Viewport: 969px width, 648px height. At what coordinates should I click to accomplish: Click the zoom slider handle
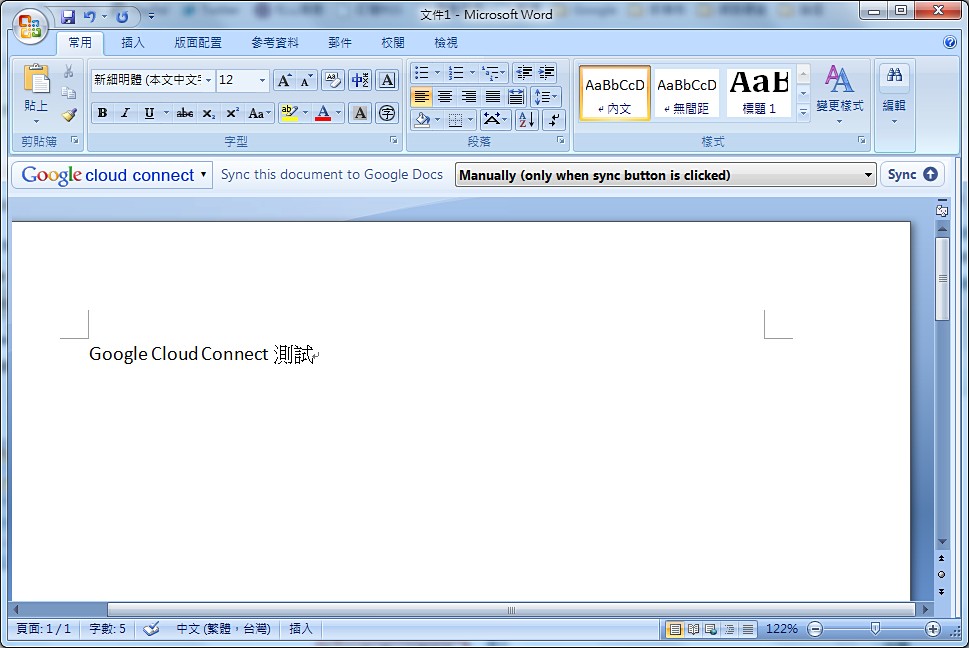click(875, 629)
